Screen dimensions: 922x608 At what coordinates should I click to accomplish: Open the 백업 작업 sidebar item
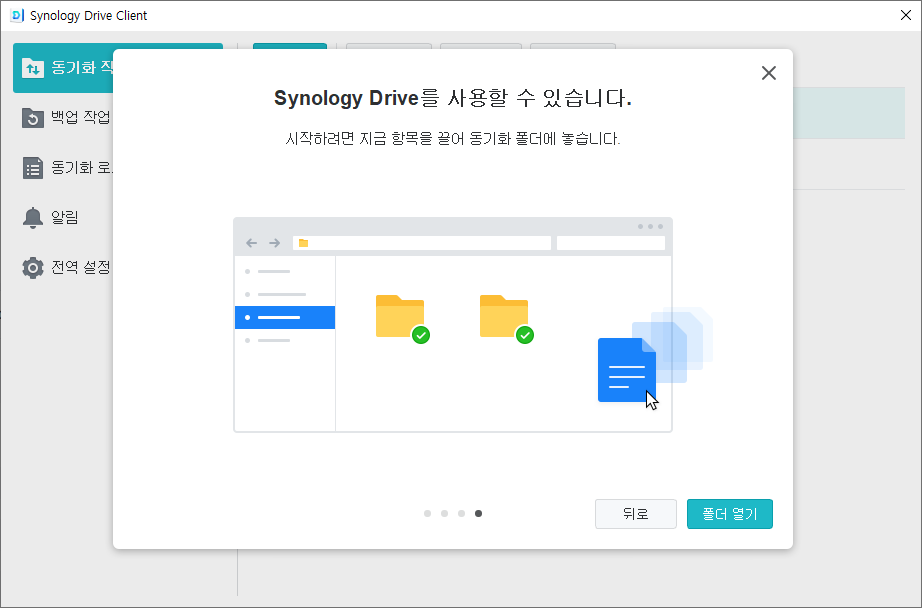(x=65, y=118)
